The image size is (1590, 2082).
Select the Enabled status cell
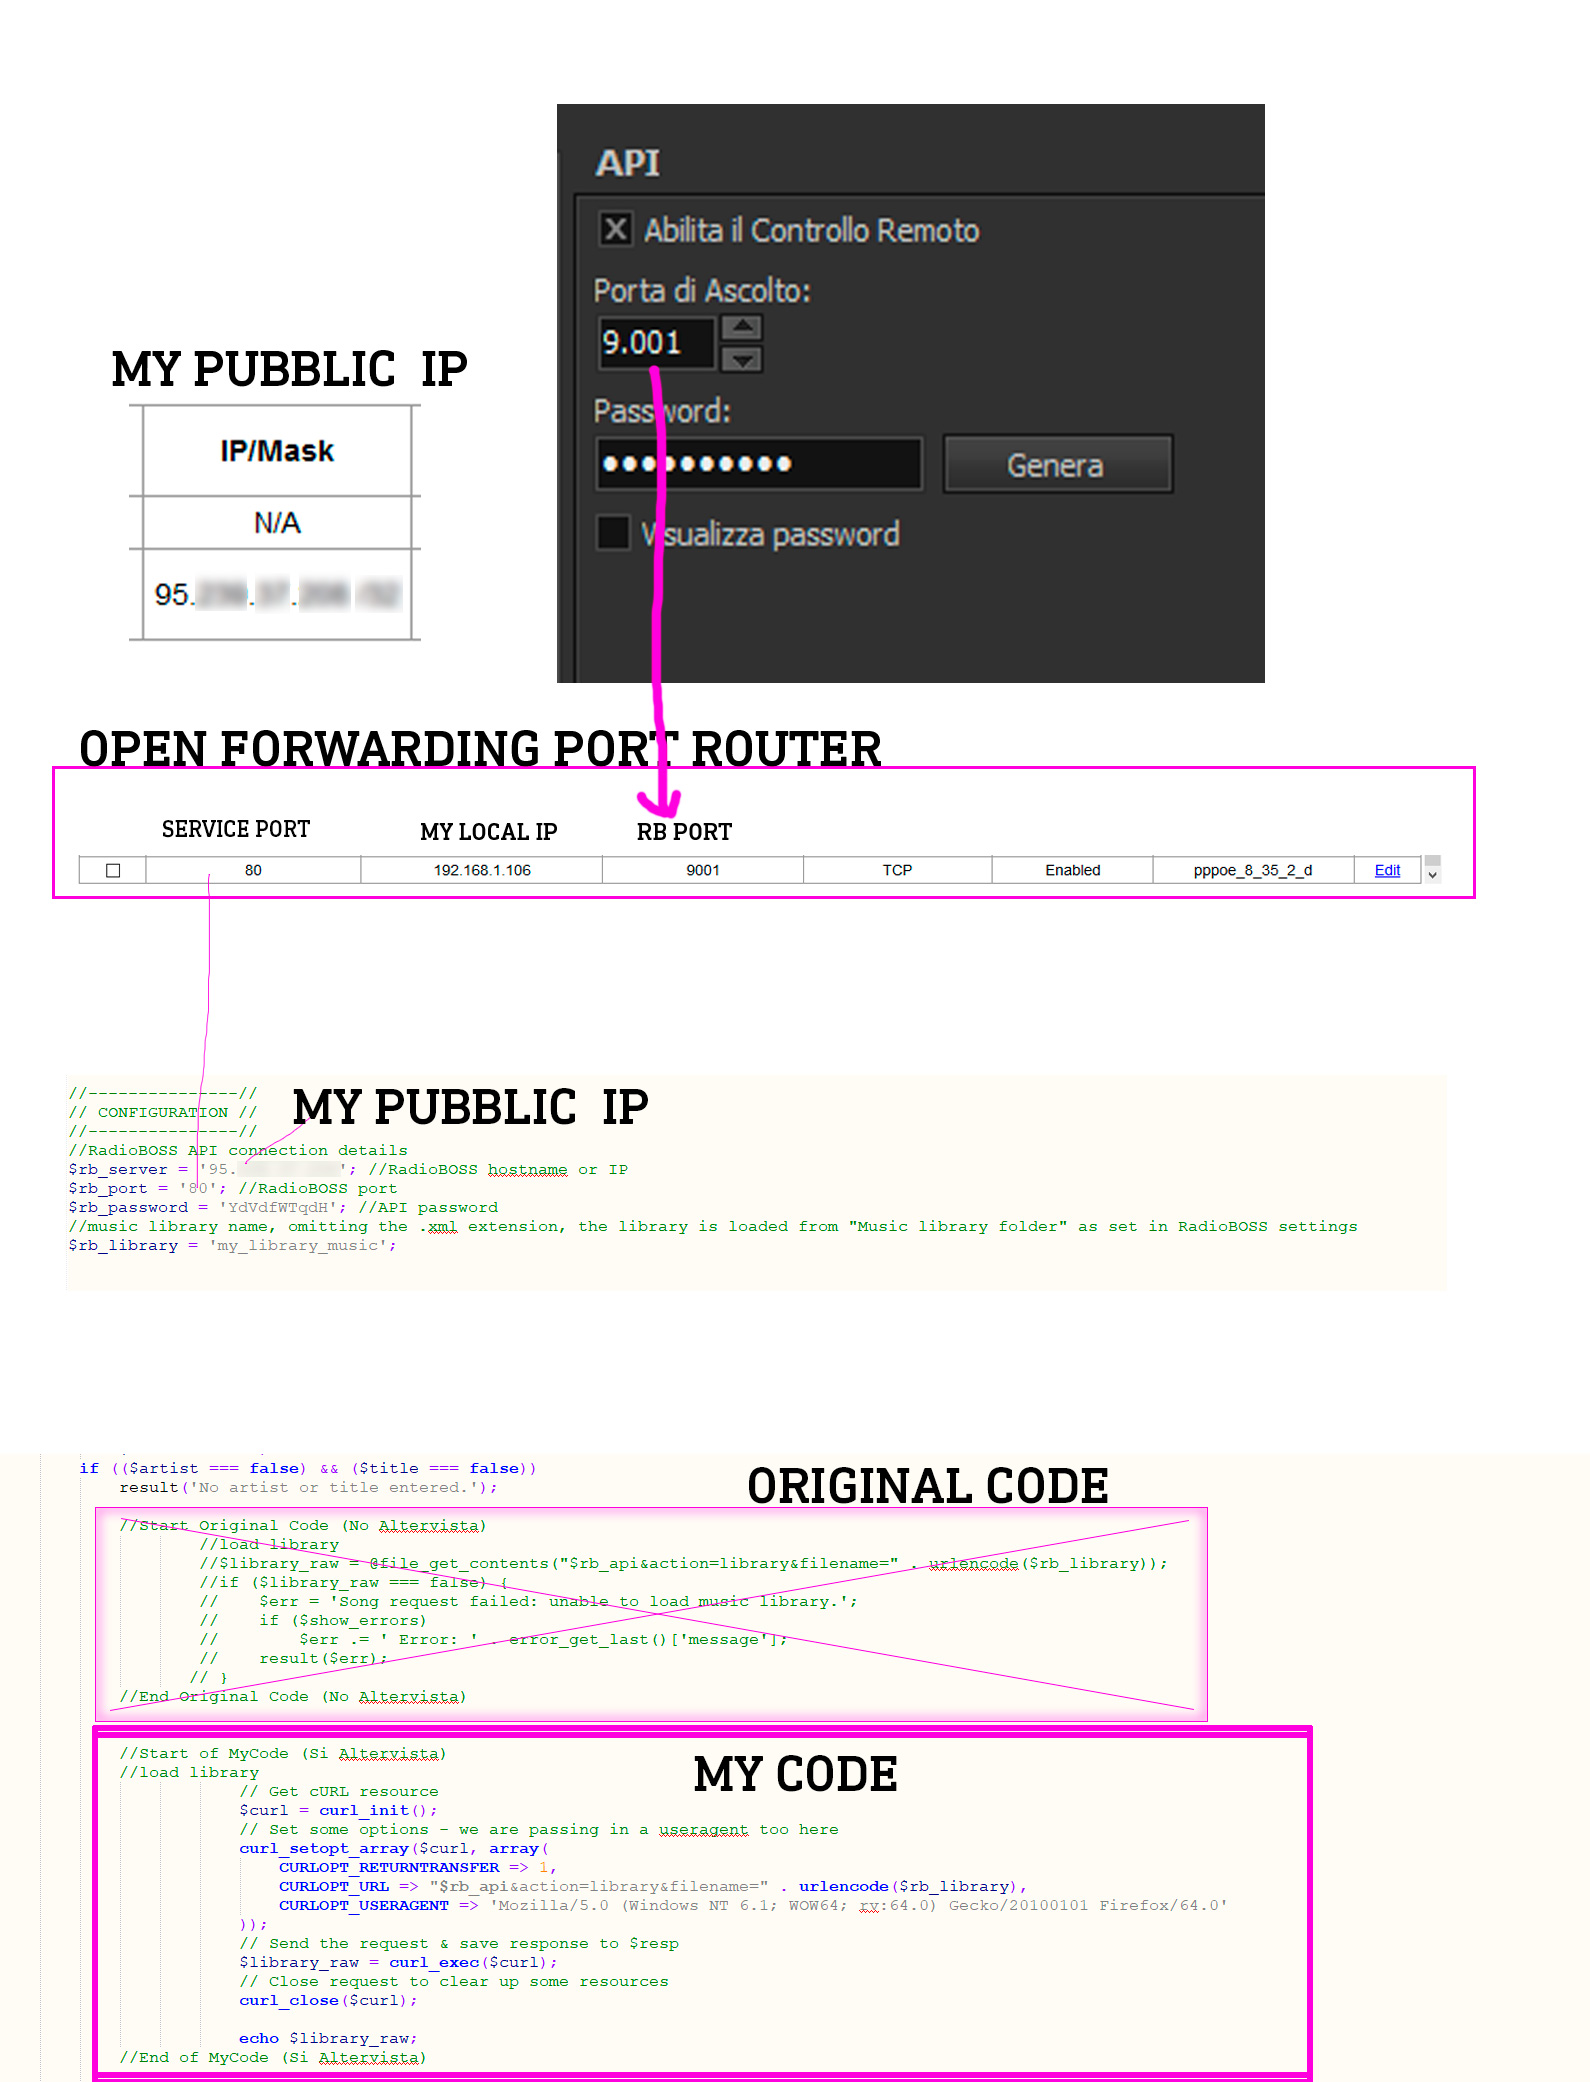[1072, 870]
